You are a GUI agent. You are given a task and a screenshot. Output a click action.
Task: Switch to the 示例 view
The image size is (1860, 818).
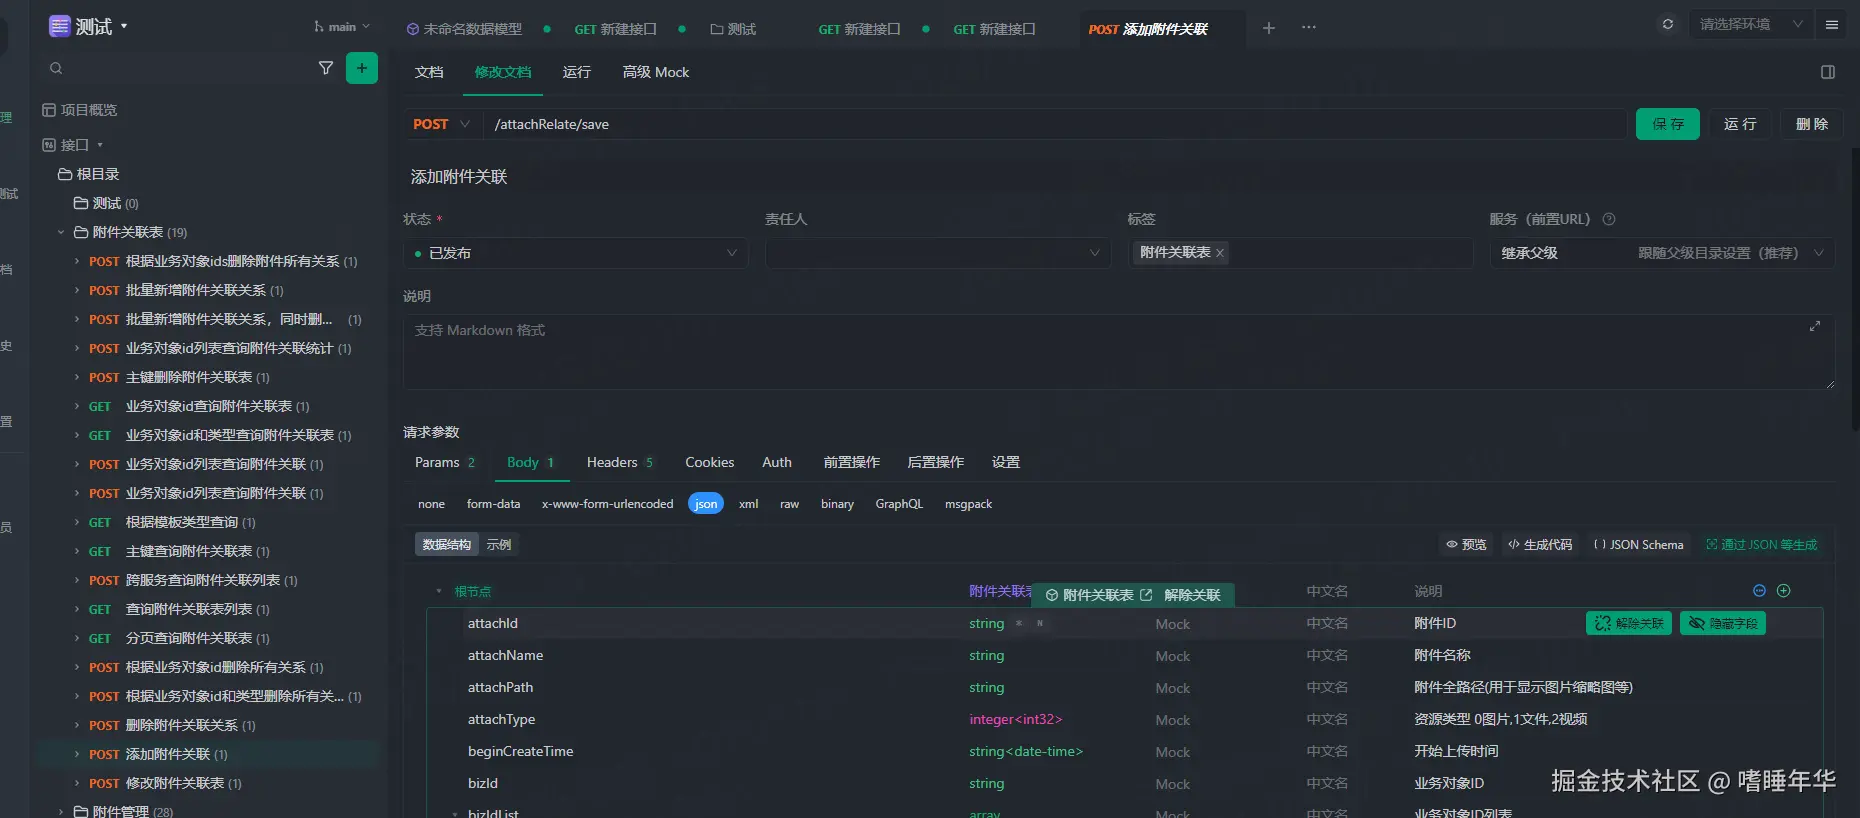point(499,545)
